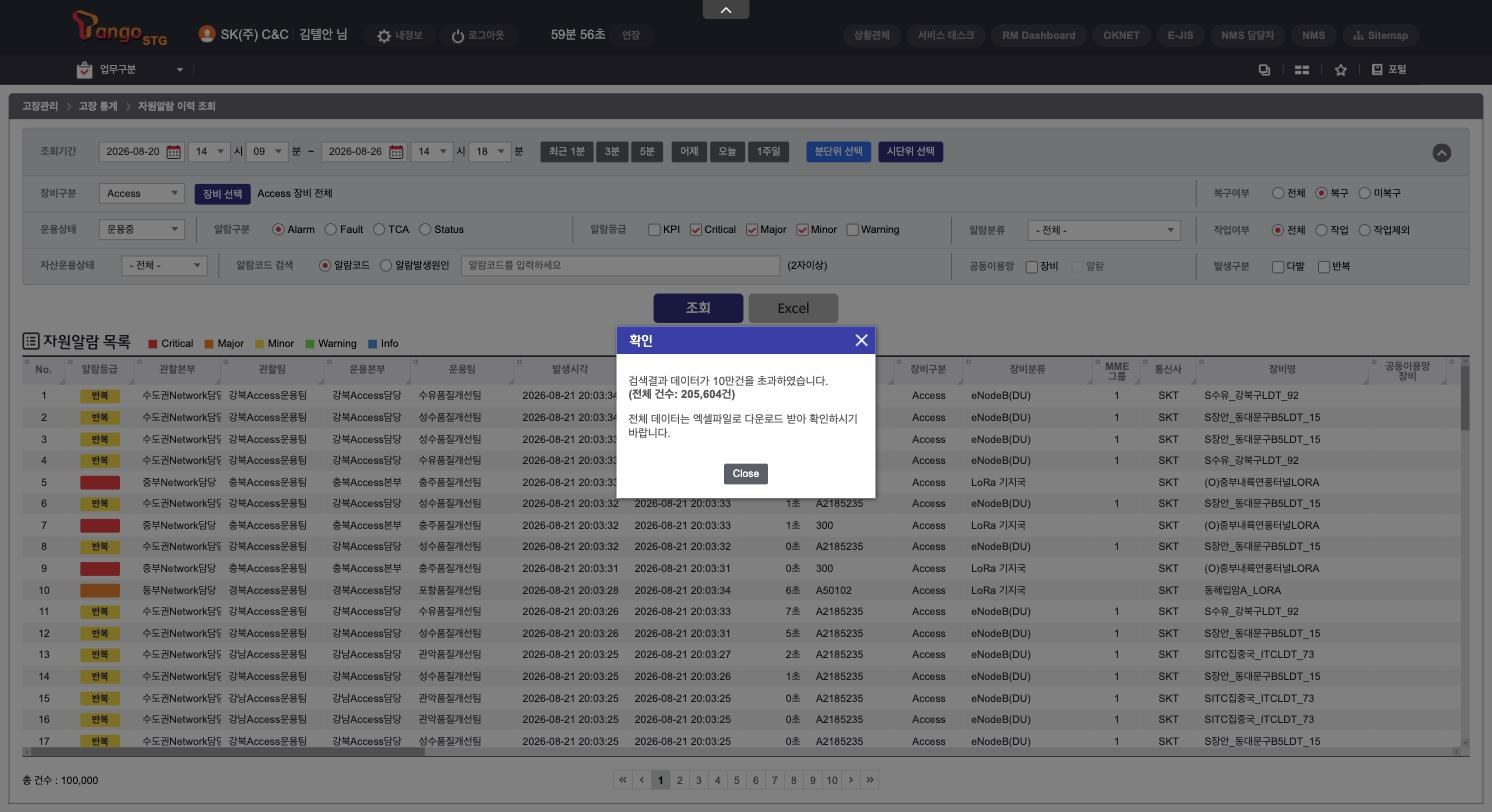Open RM Dashboard from top menu
The height and width of the screenshot is (812, 1492).
[1039, 35]
